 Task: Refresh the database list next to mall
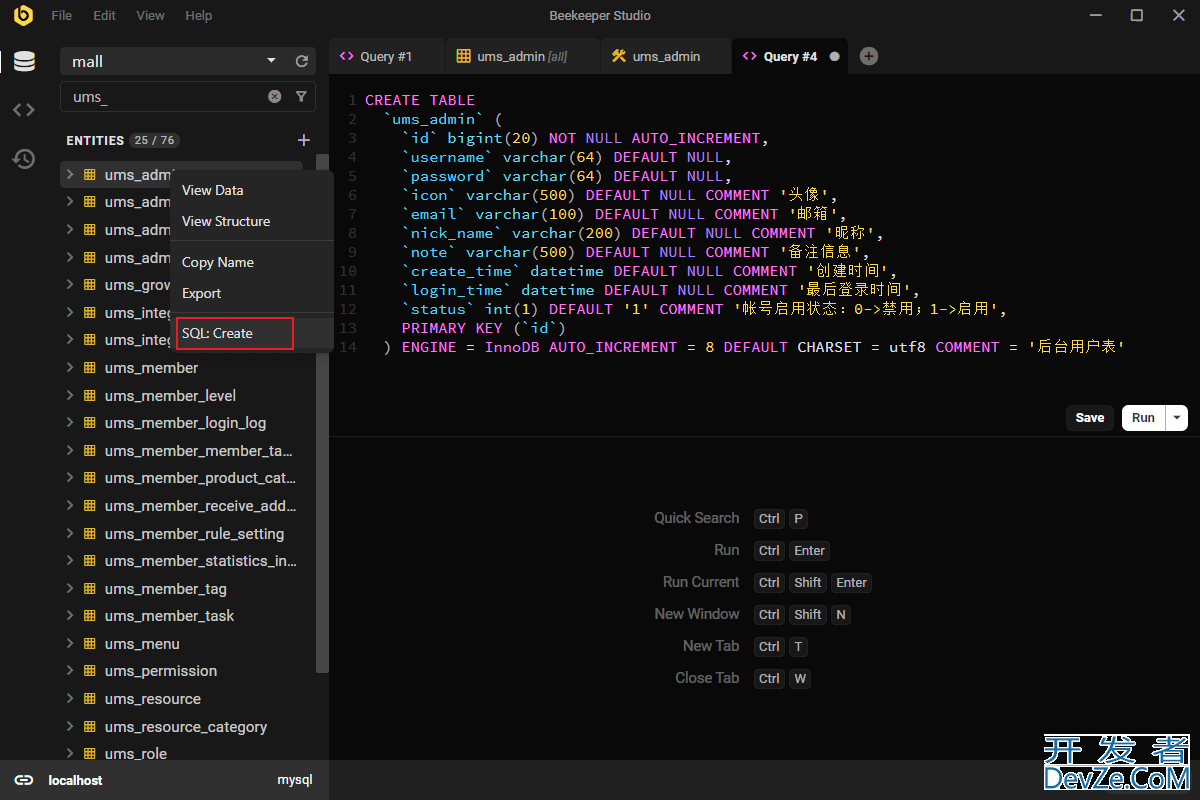(x=302, y=61)
